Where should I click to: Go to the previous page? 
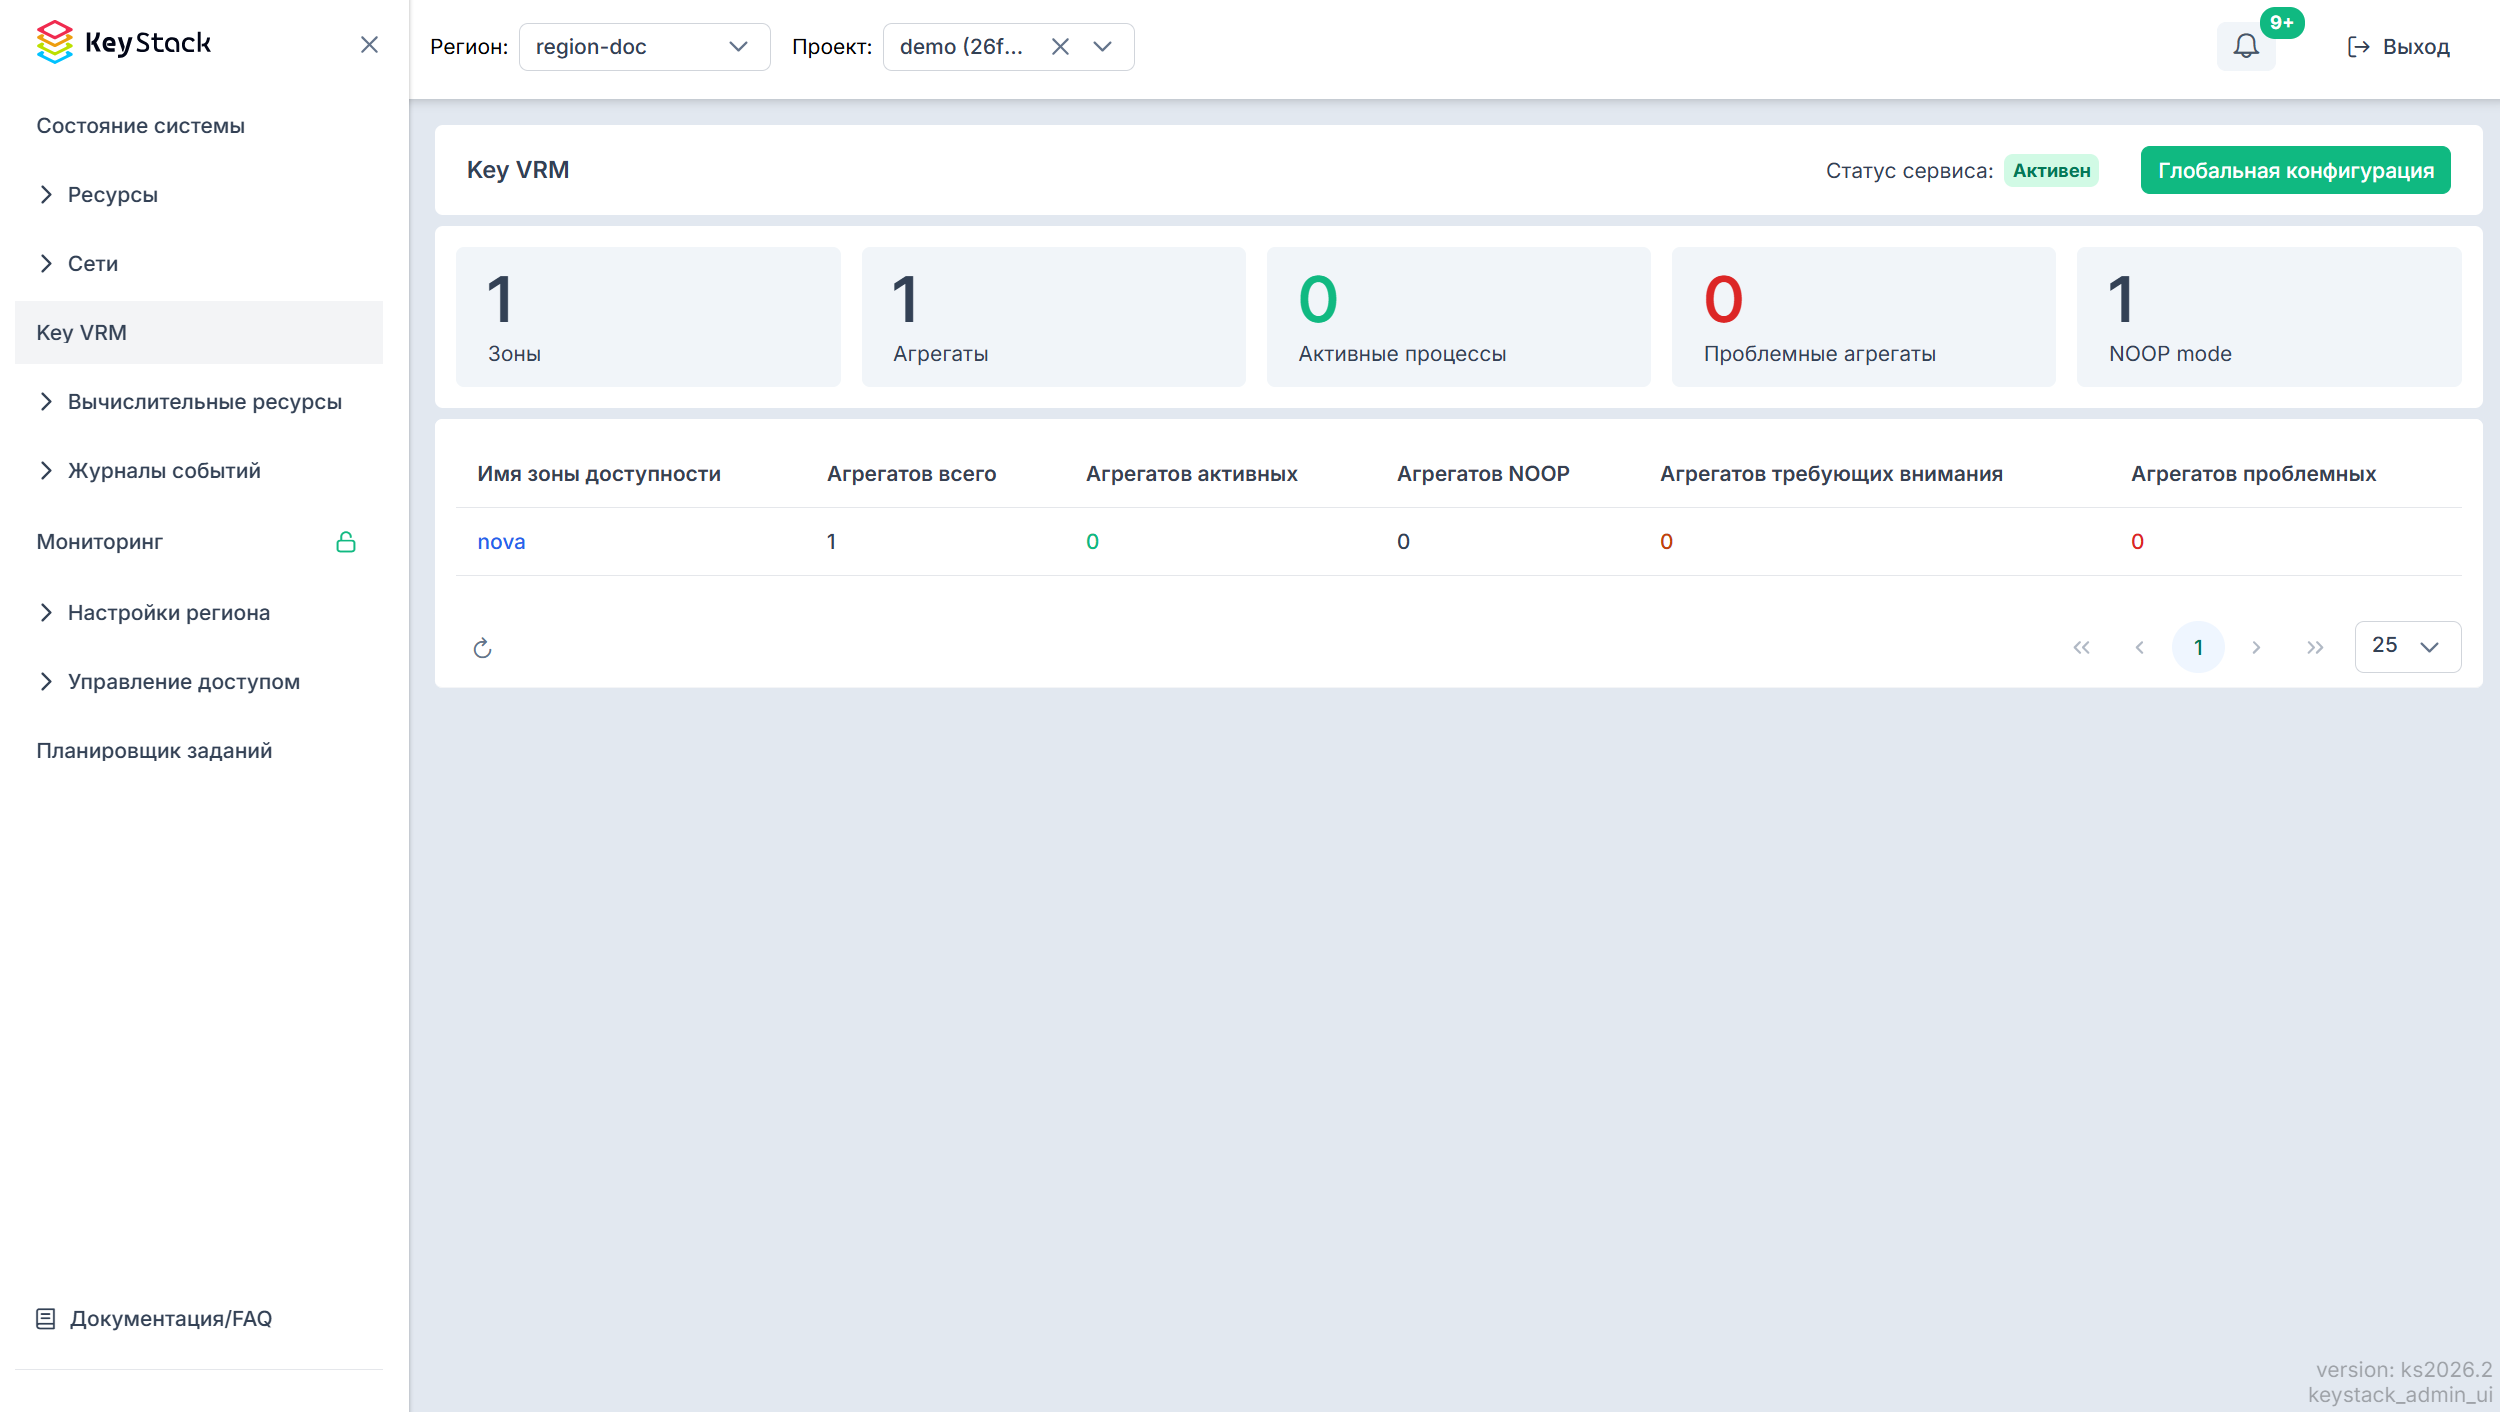coord(2140,648)
